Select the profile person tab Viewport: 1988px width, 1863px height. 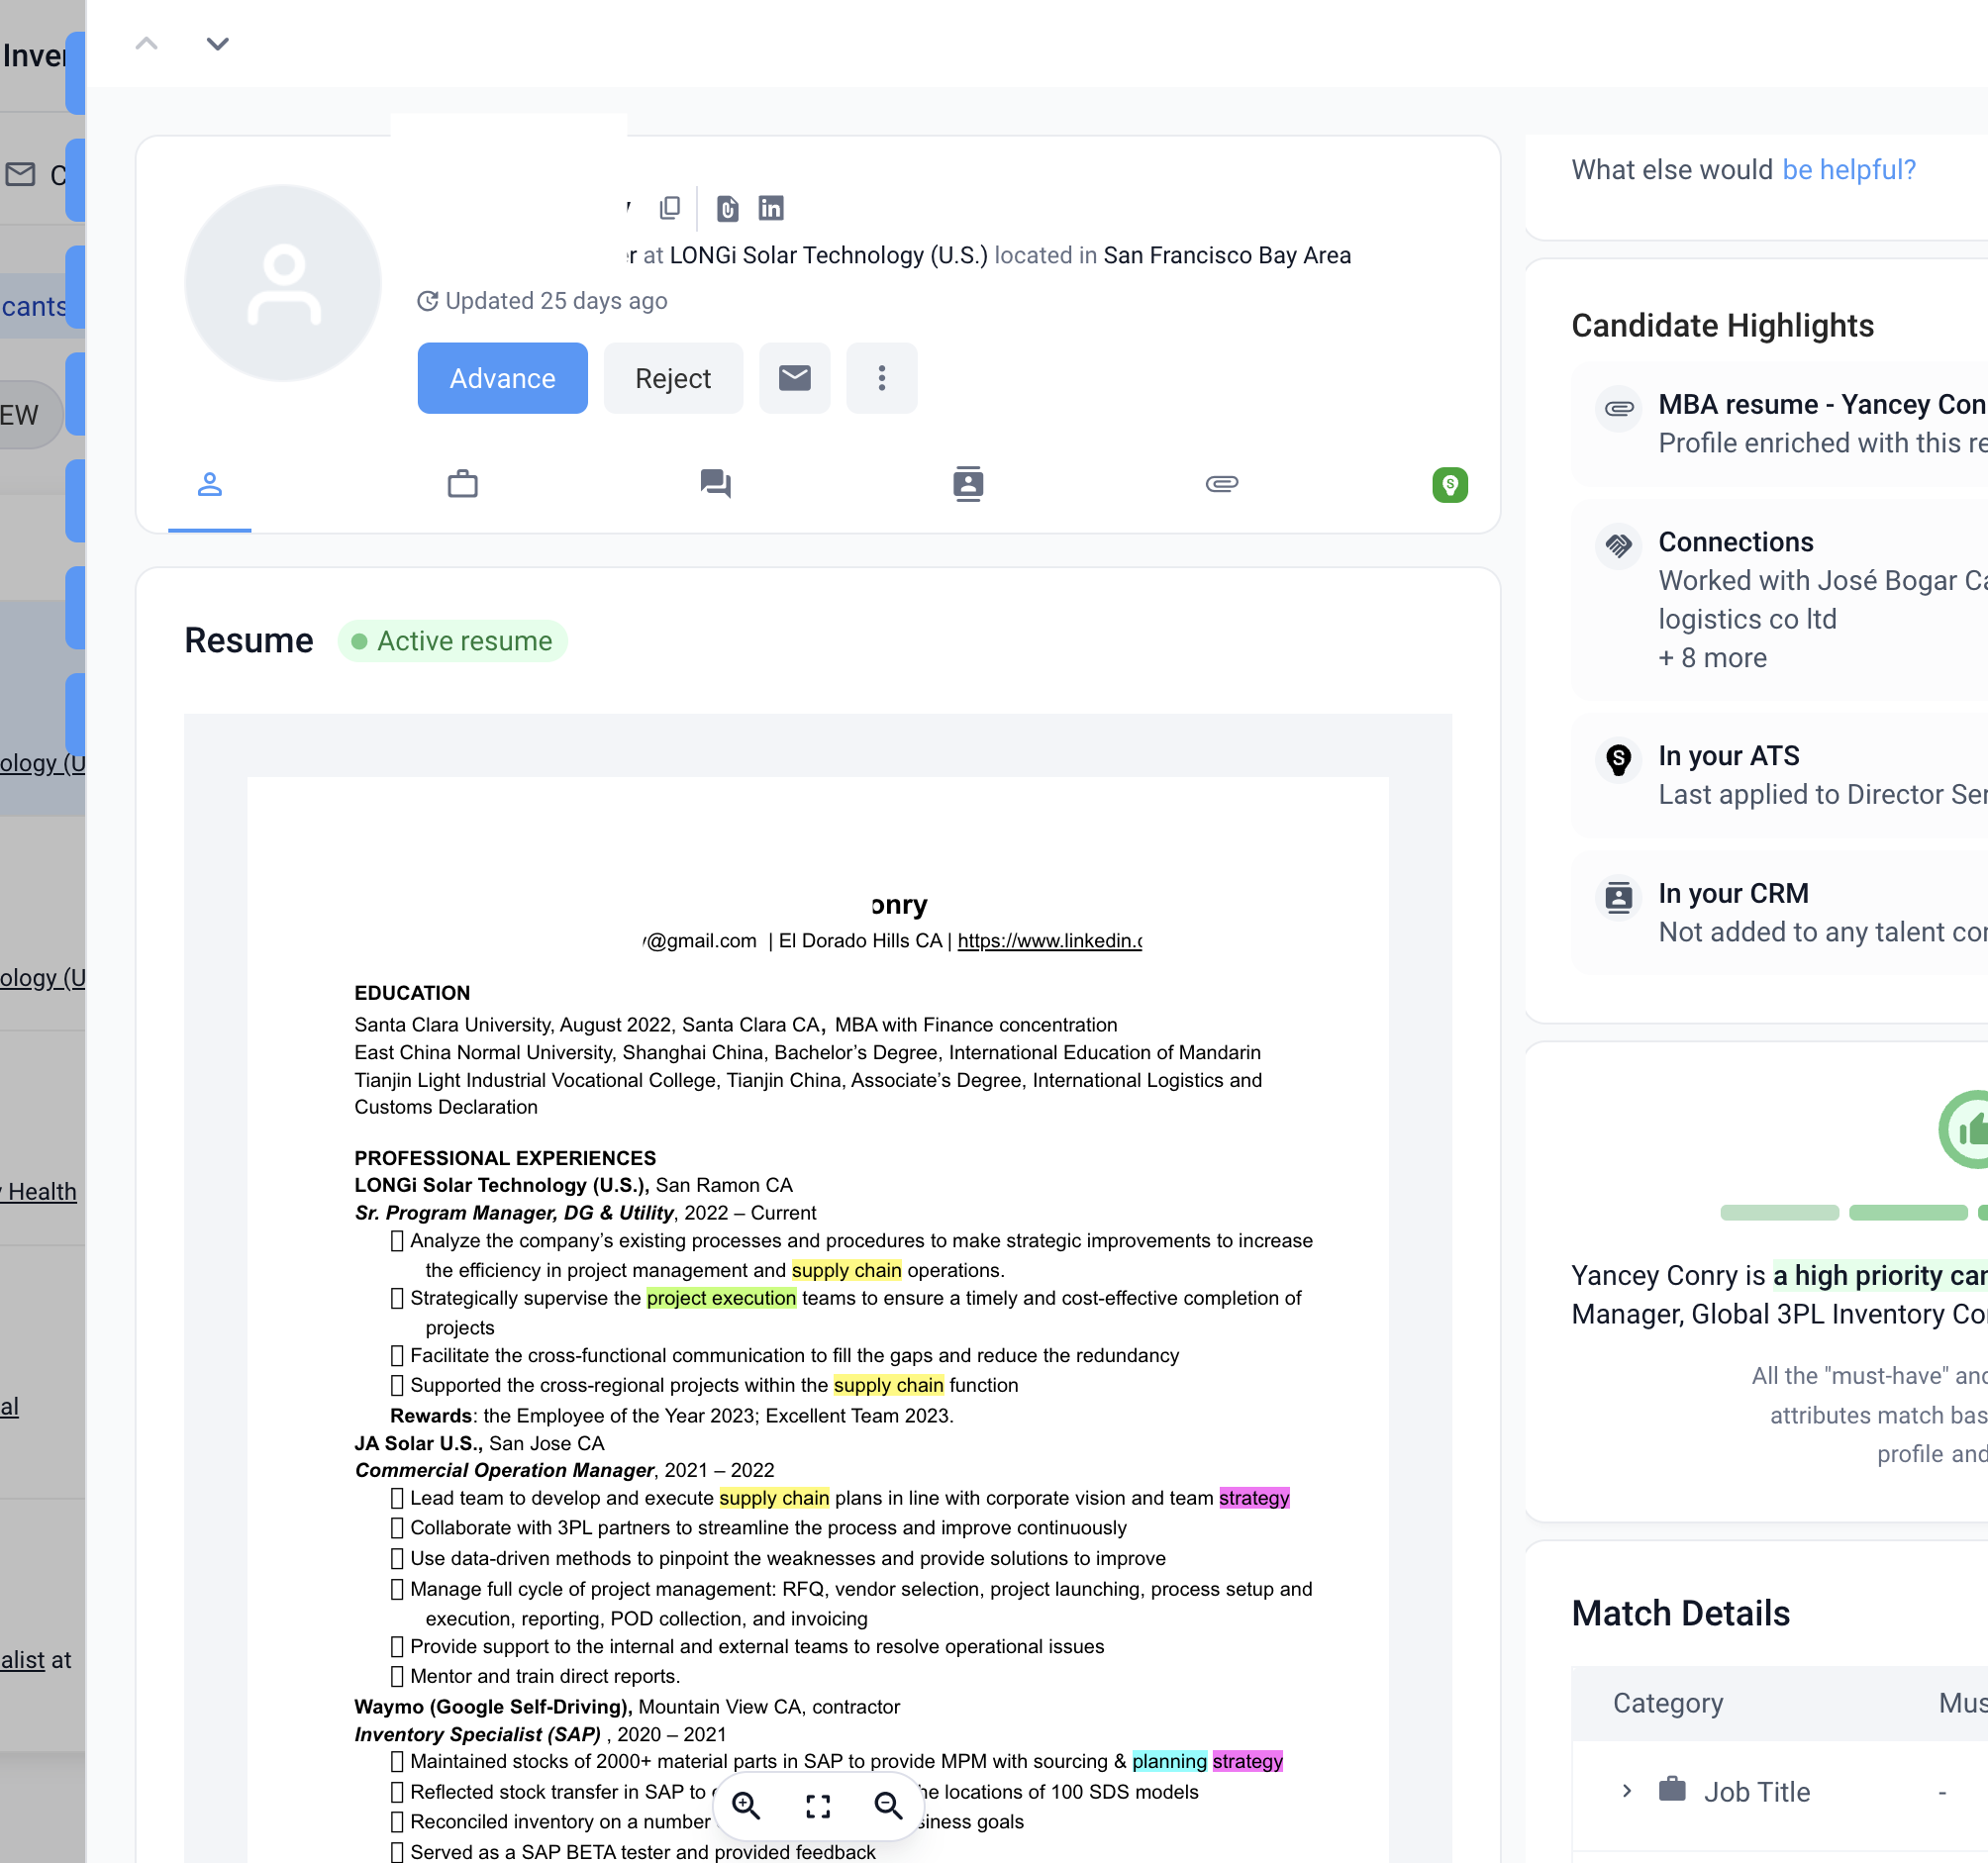[x=210, y=485]
